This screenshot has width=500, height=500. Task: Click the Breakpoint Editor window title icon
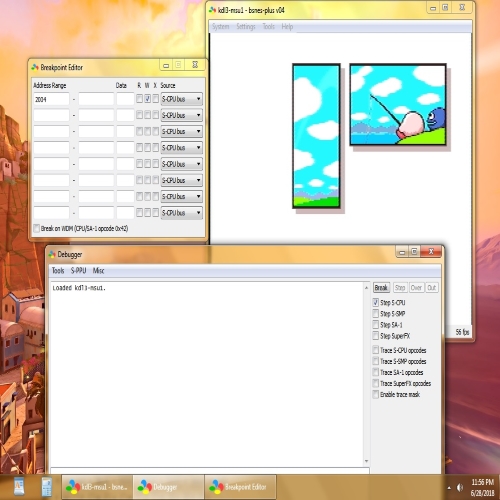(x=35, y=67)
